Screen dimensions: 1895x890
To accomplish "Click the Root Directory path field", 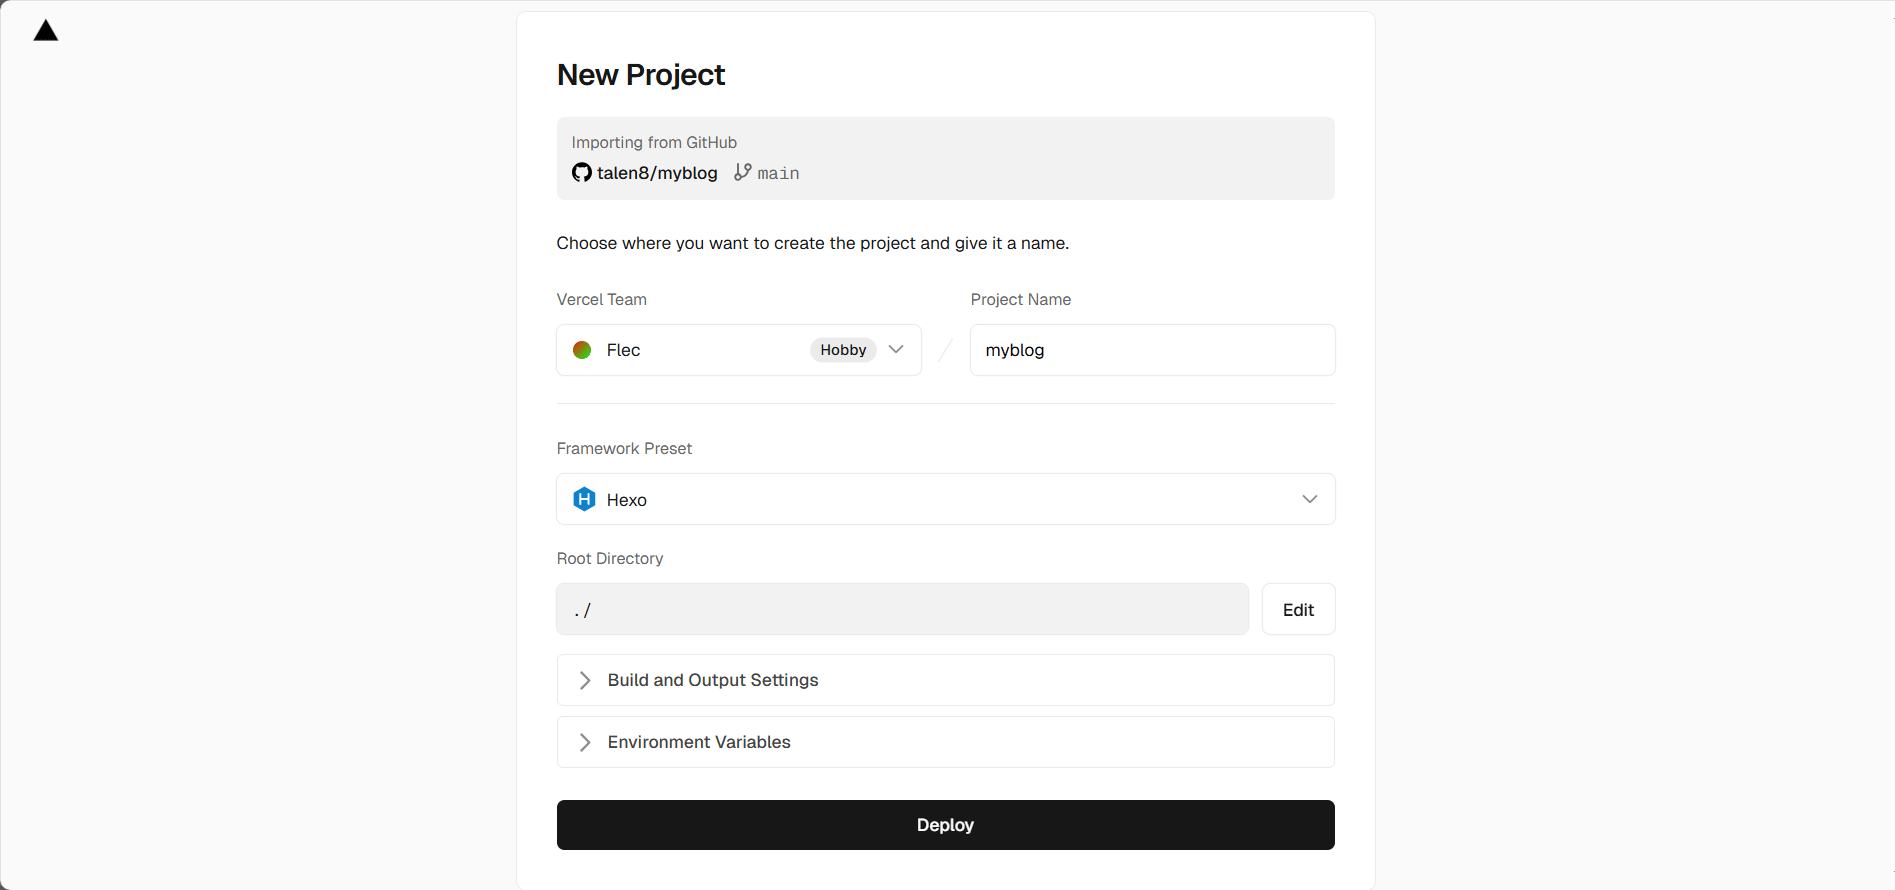I will pos(902,609).
